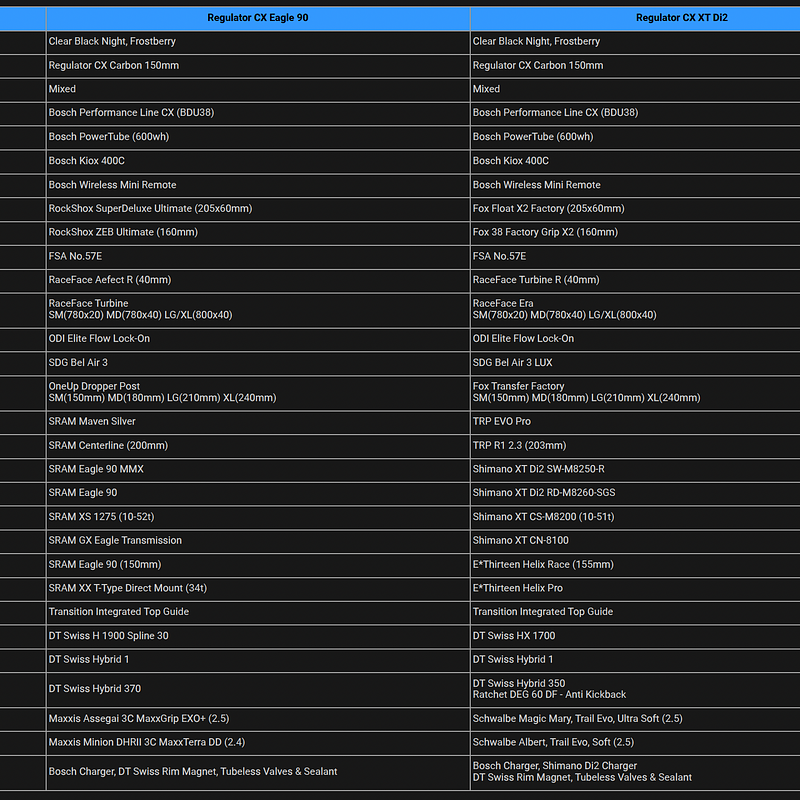Click Schwalbe Magic Mary Trail Evo cell
This screenshot has height=800, width=800.
[x=635, y=719]
